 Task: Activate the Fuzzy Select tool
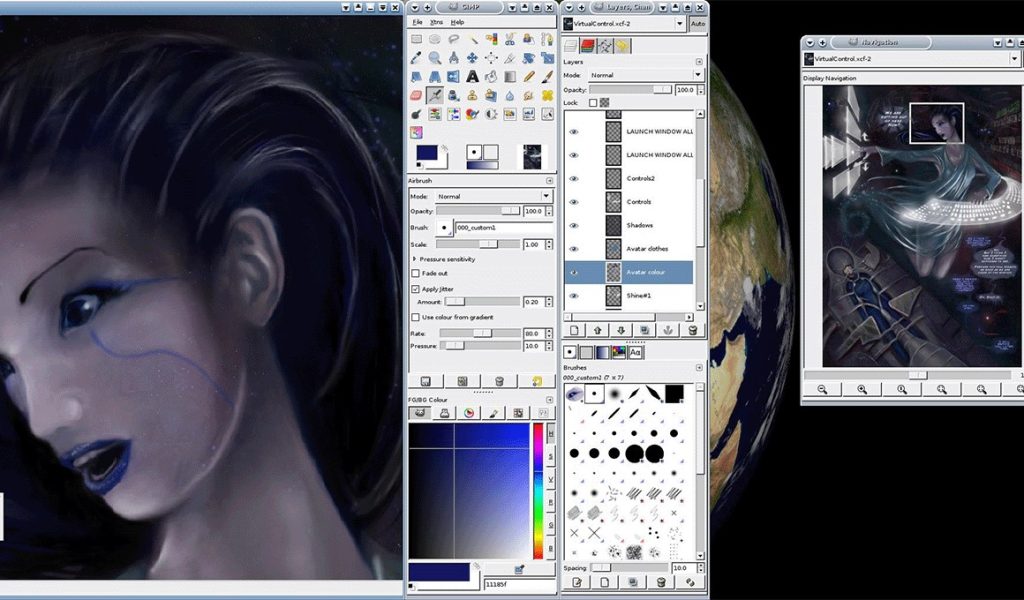coord(473,38)
